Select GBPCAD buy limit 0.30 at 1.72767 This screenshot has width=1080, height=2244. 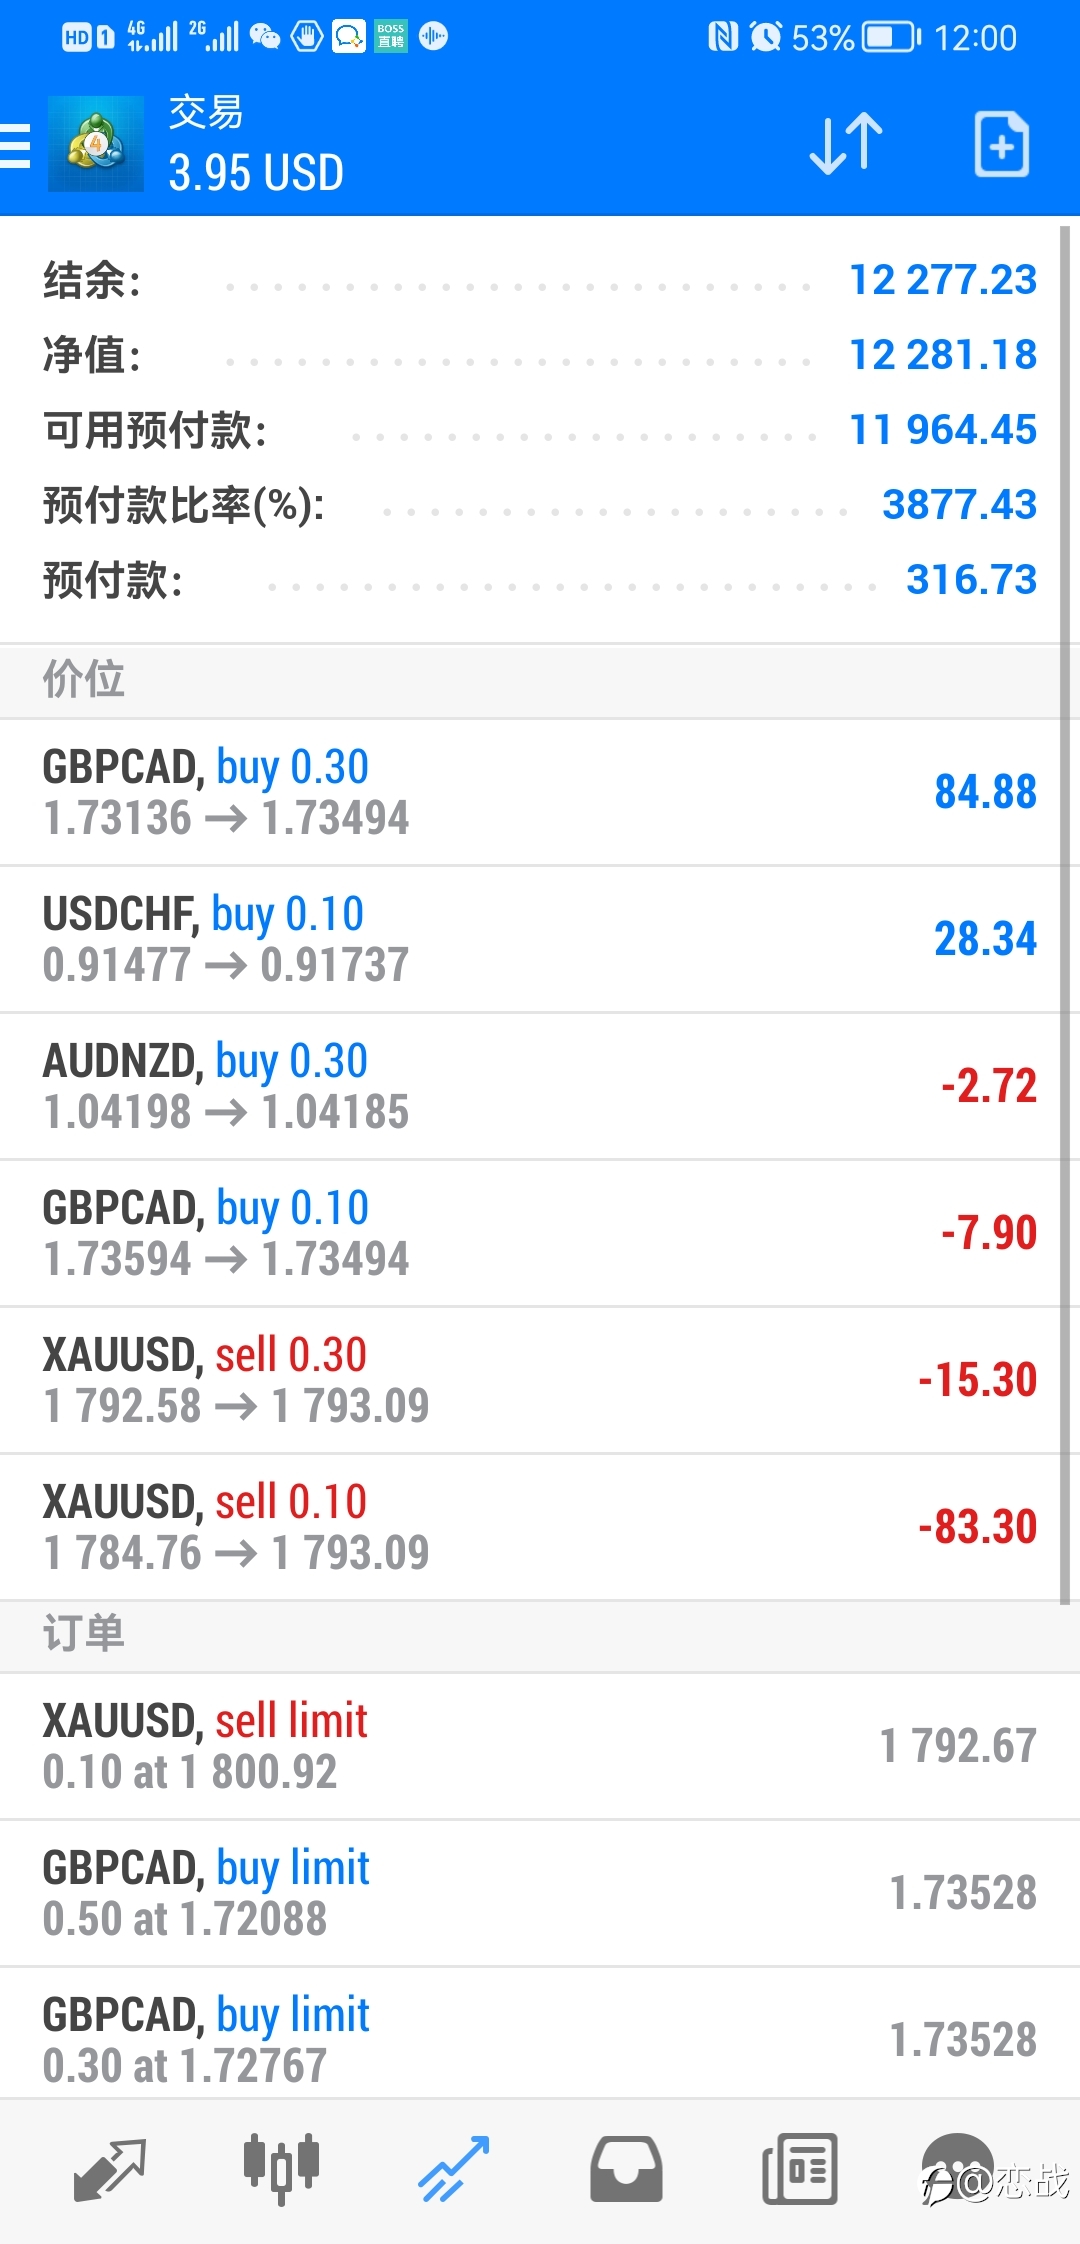pos(540,2033)
